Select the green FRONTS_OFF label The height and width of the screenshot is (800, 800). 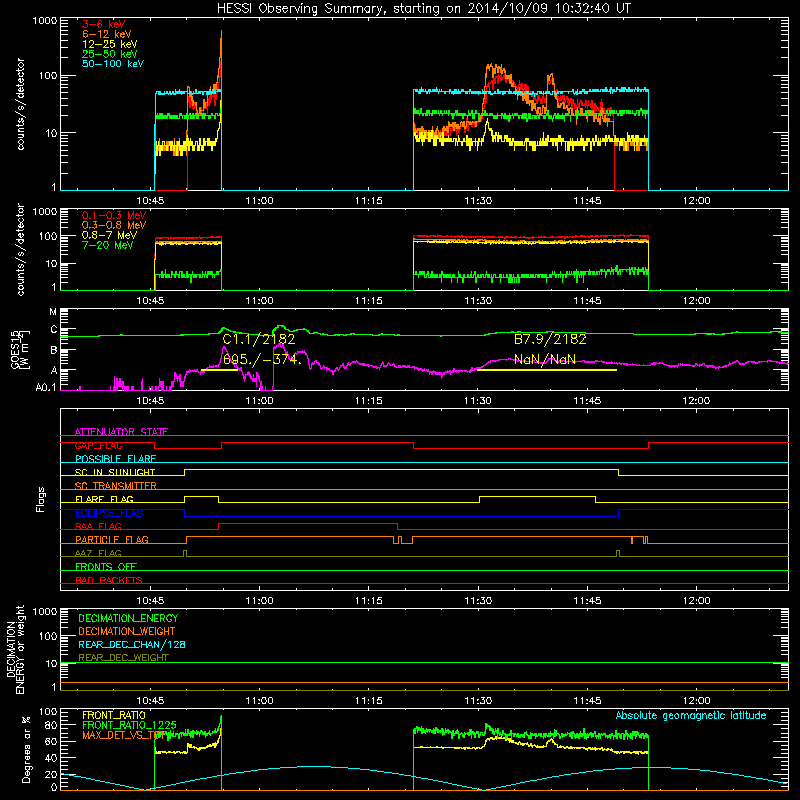coord(106,566)
